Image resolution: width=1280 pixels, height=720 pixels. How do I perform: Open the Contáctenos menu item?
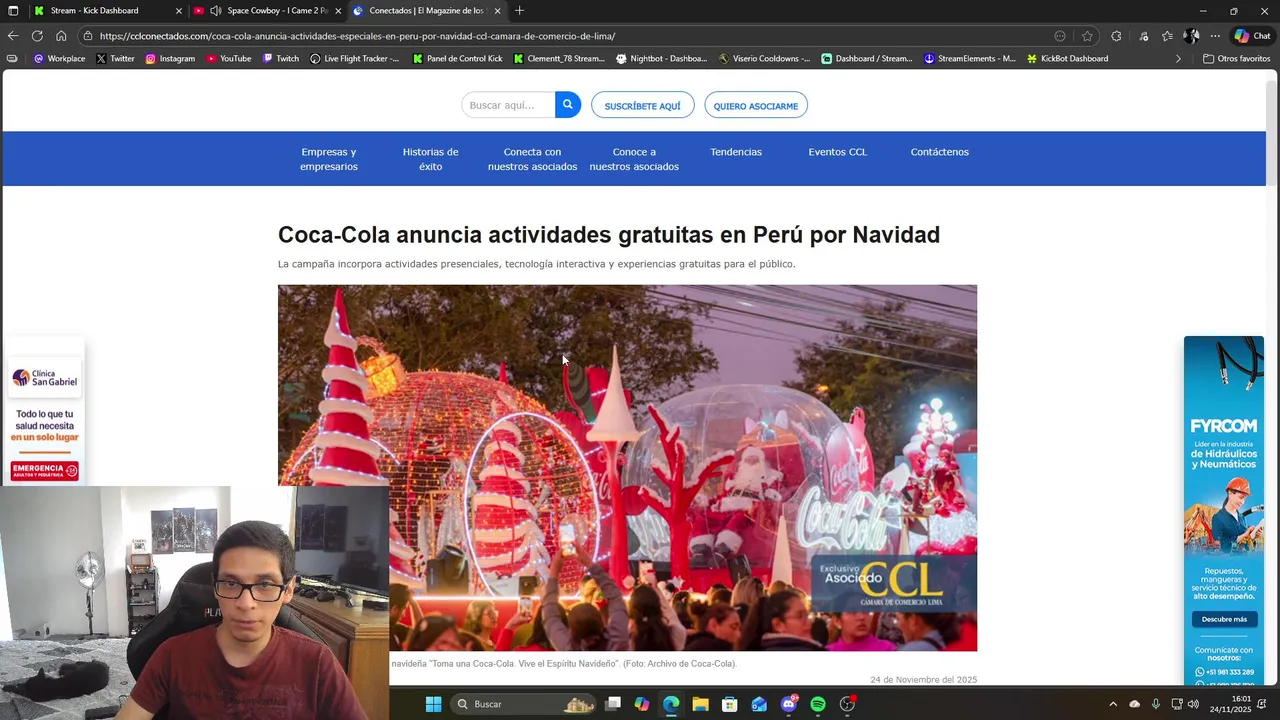point(940,152)
